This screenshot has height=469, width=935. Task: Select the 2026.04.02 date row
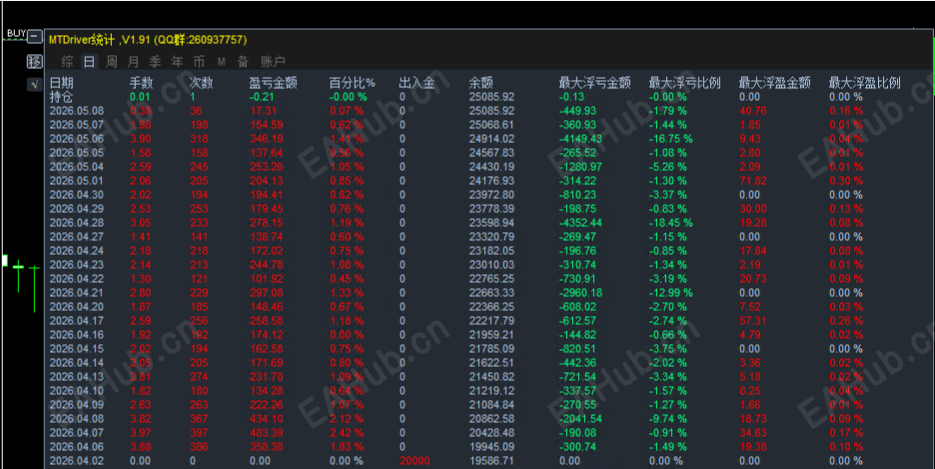pyautogui.click(x=76, y=461)
